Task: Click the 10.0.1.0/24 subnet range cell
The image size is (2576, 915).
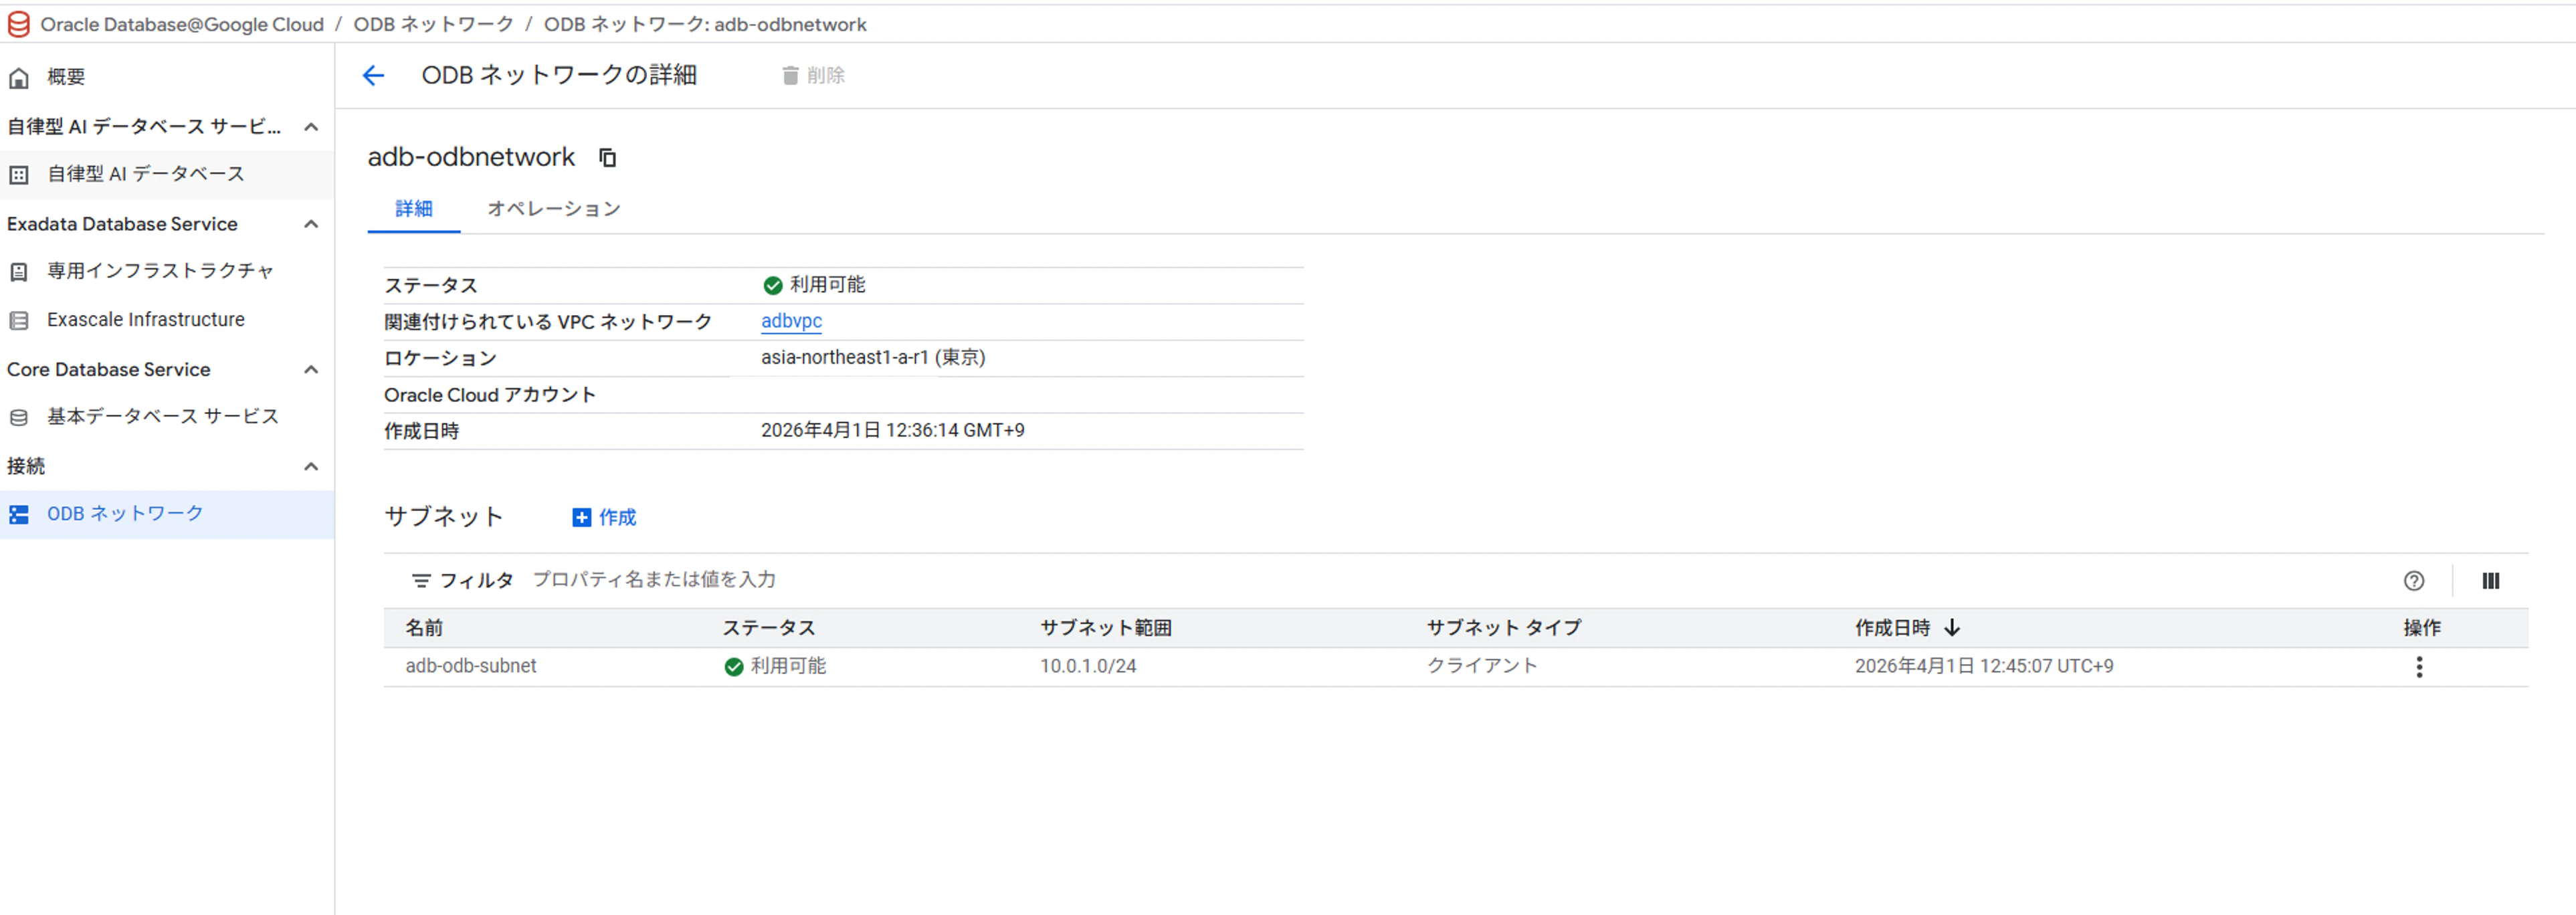Action: point(1088,666)
